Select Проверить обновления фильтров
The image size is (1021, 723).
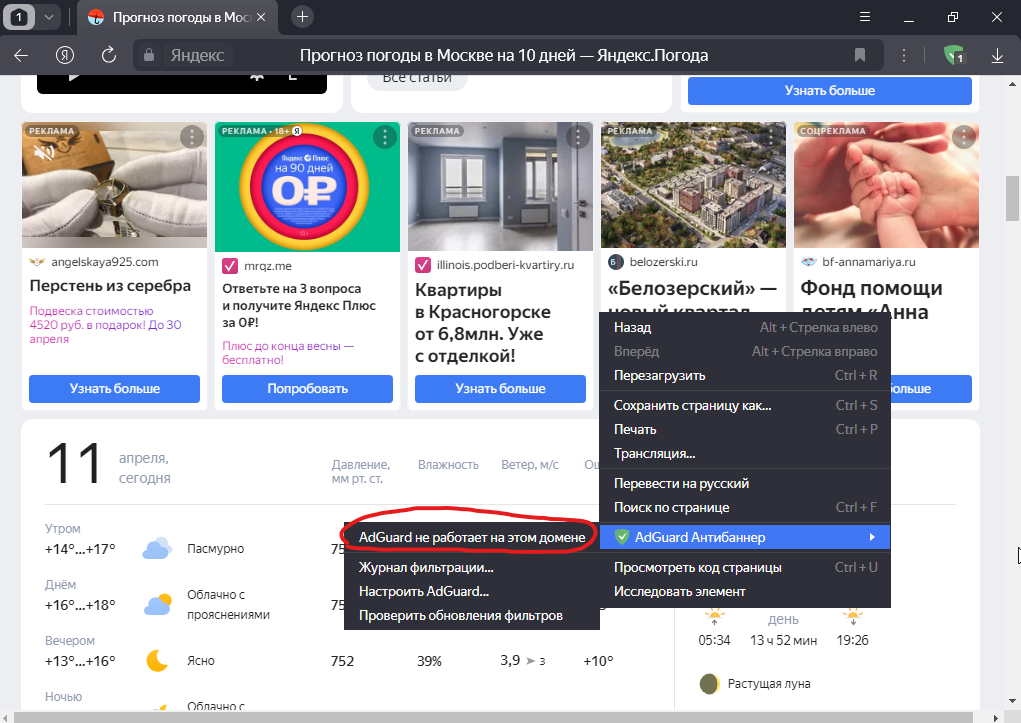pos(471,616)
